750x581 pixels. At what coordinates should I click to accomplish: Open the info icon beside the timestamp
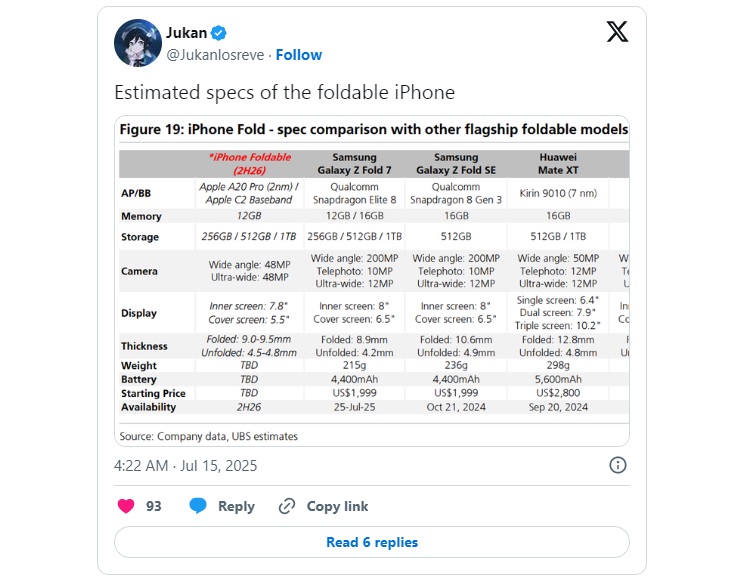click(618, 465)
